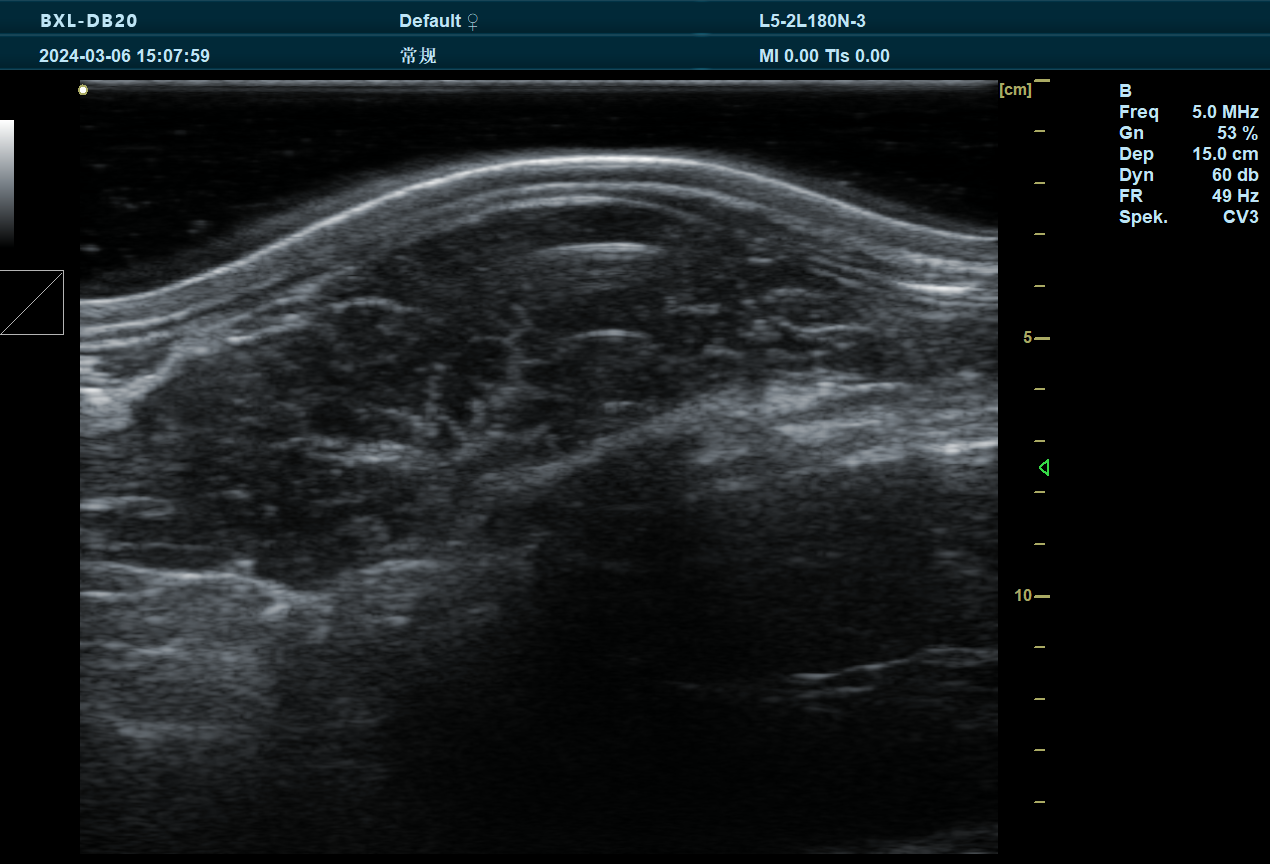Open the gray curve map box

[31, 302]
